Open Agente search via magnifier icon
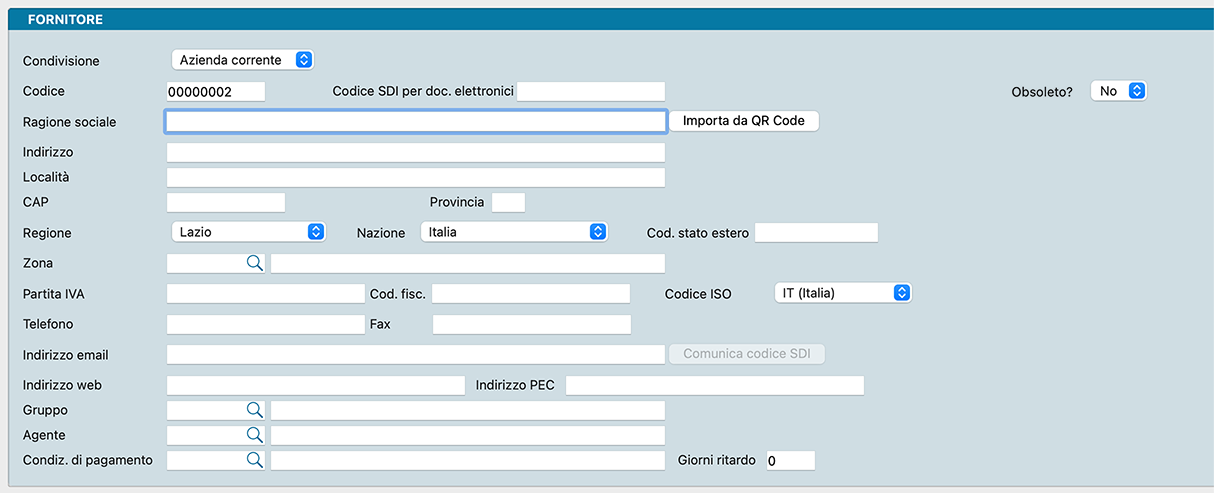1214x493 pixels. 254,435
